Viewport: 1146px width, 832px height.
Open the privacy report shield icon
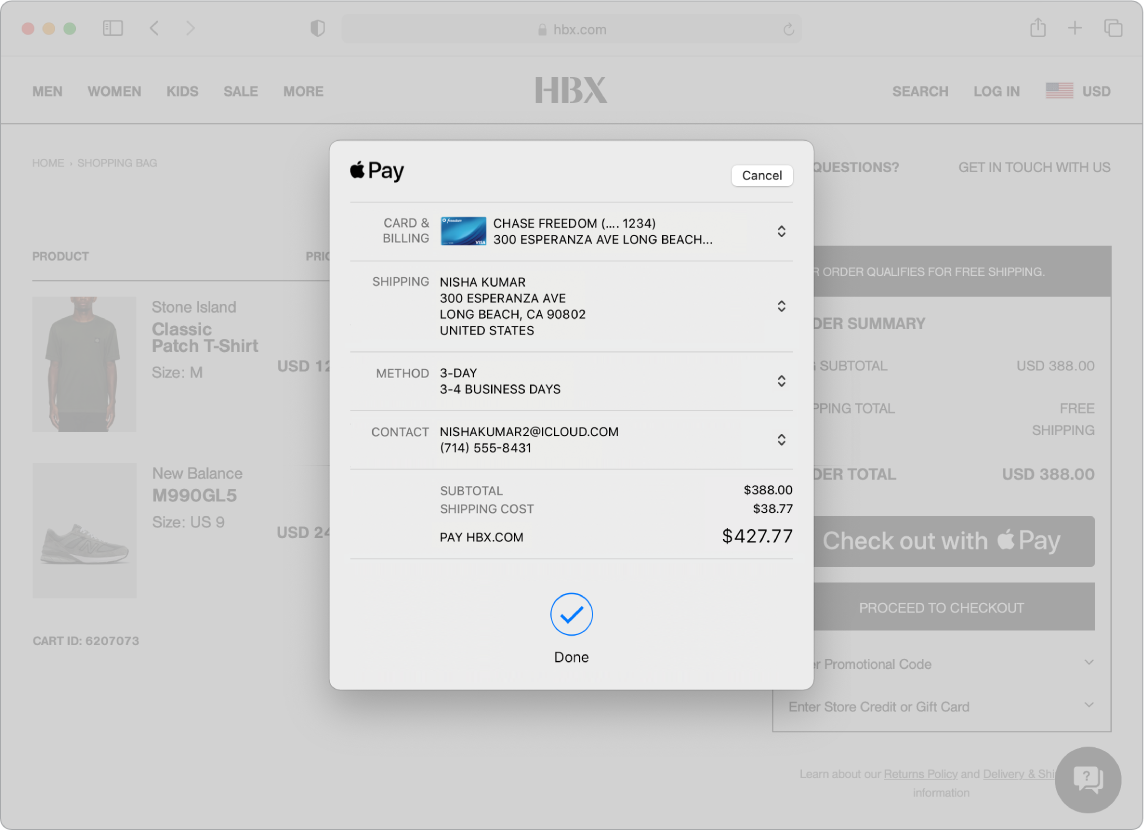[x=316, y=29]
